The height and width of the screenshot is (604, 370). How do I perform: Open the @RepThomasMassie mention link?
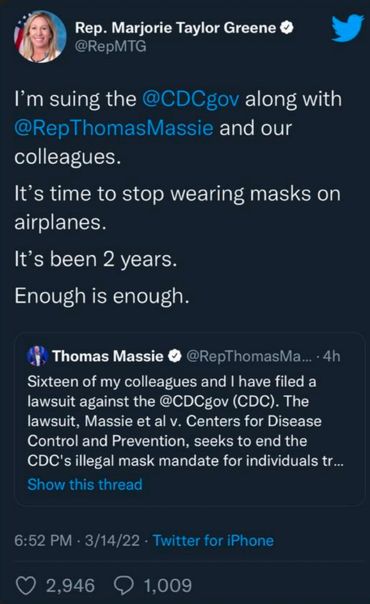pyautogui.click(x=114, y=129)
